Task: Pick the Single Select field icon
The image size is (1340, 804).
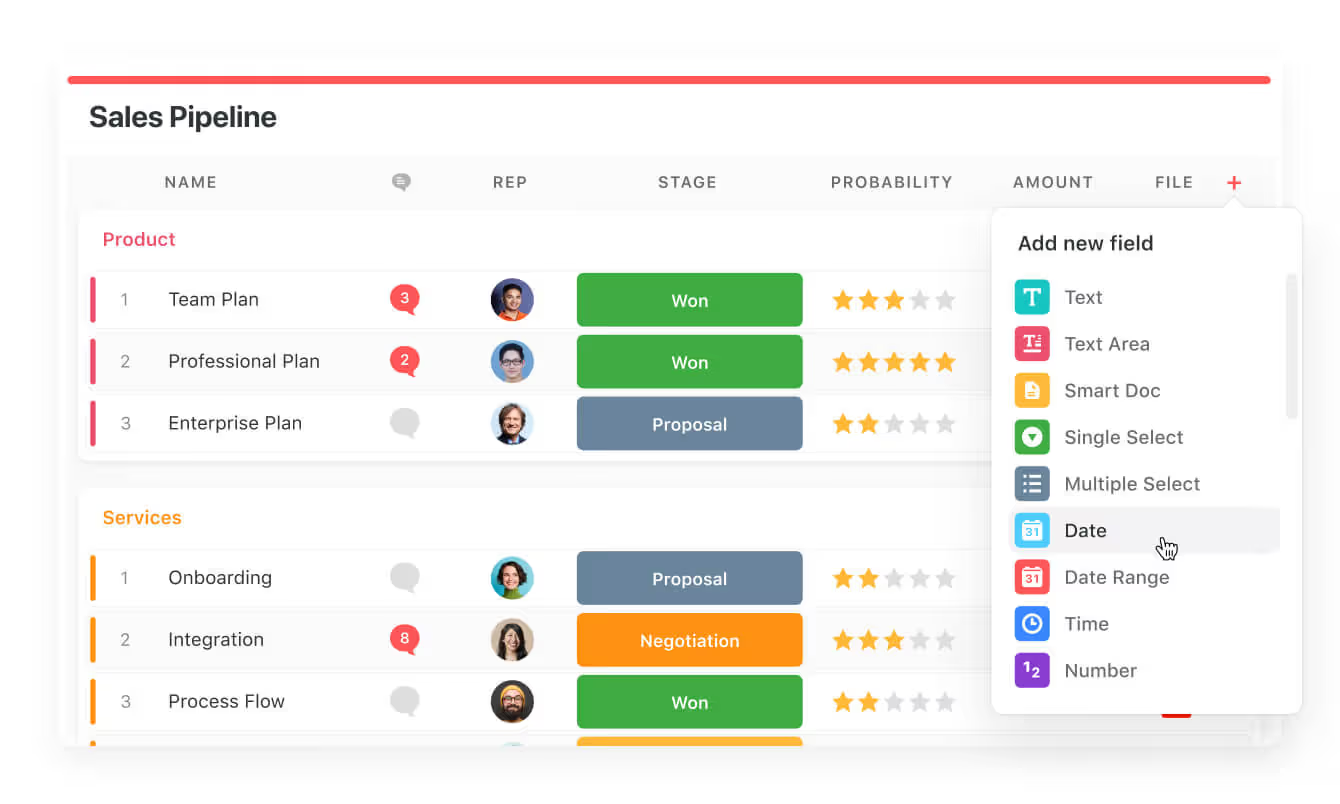Action: [x=1032, y=437]
